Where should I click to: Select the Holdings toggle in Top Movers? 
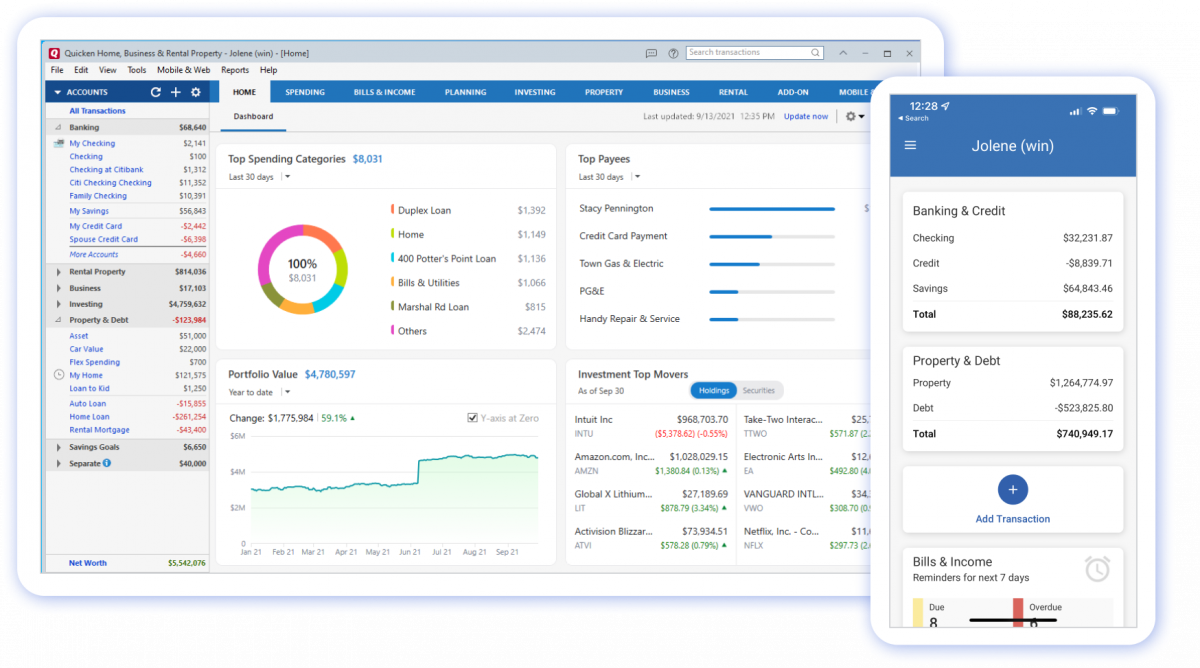(714, 390)
